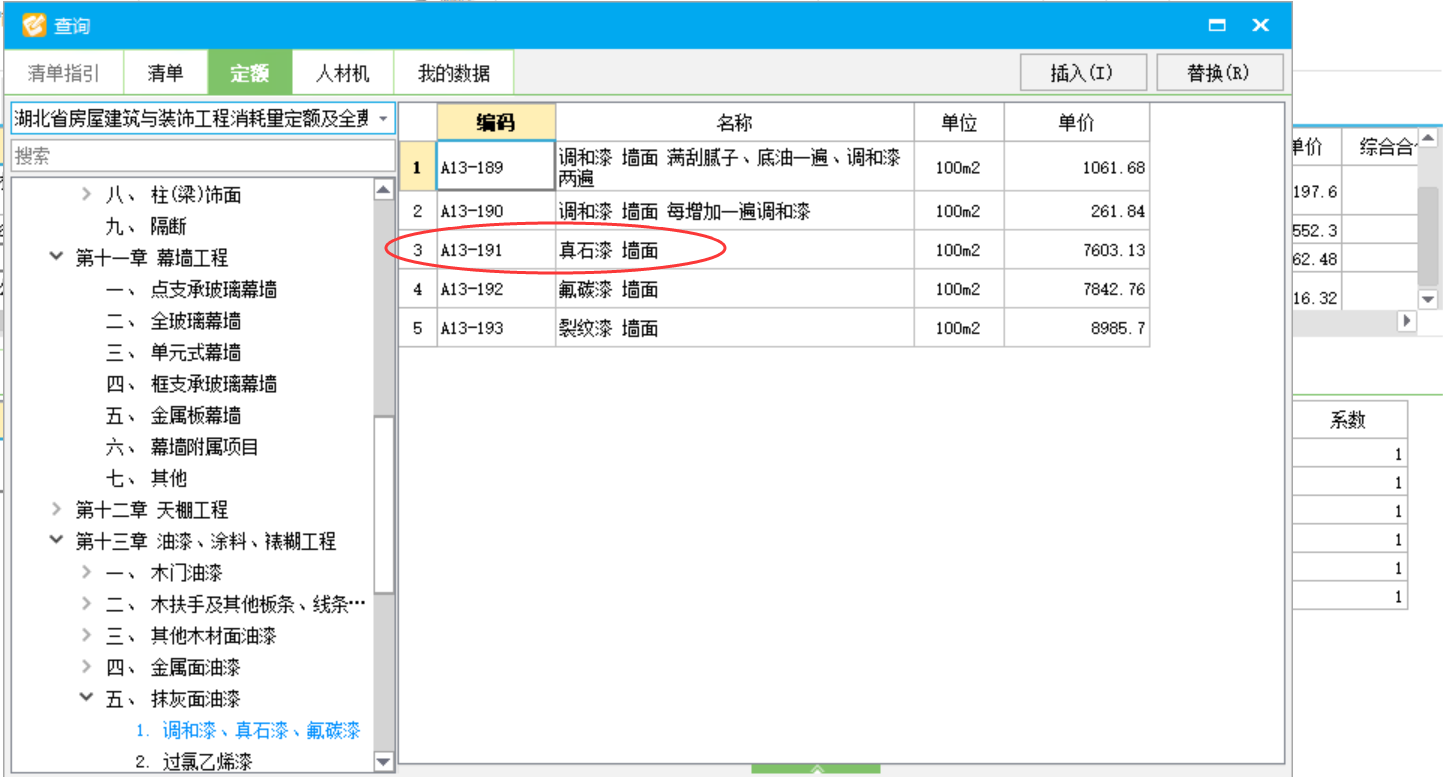
Task: Click the 裂纹漆 墙面 name cell
Action: 735,329
